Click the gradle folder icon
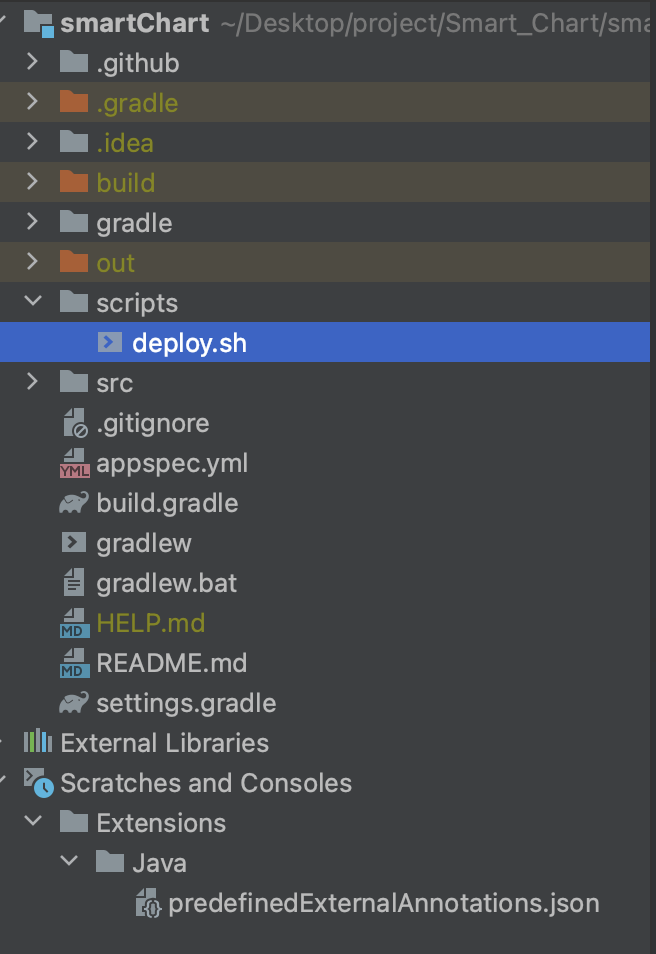The height and width of the screenshot is (954, 656). pyautogui.click(x=74, y=222)
